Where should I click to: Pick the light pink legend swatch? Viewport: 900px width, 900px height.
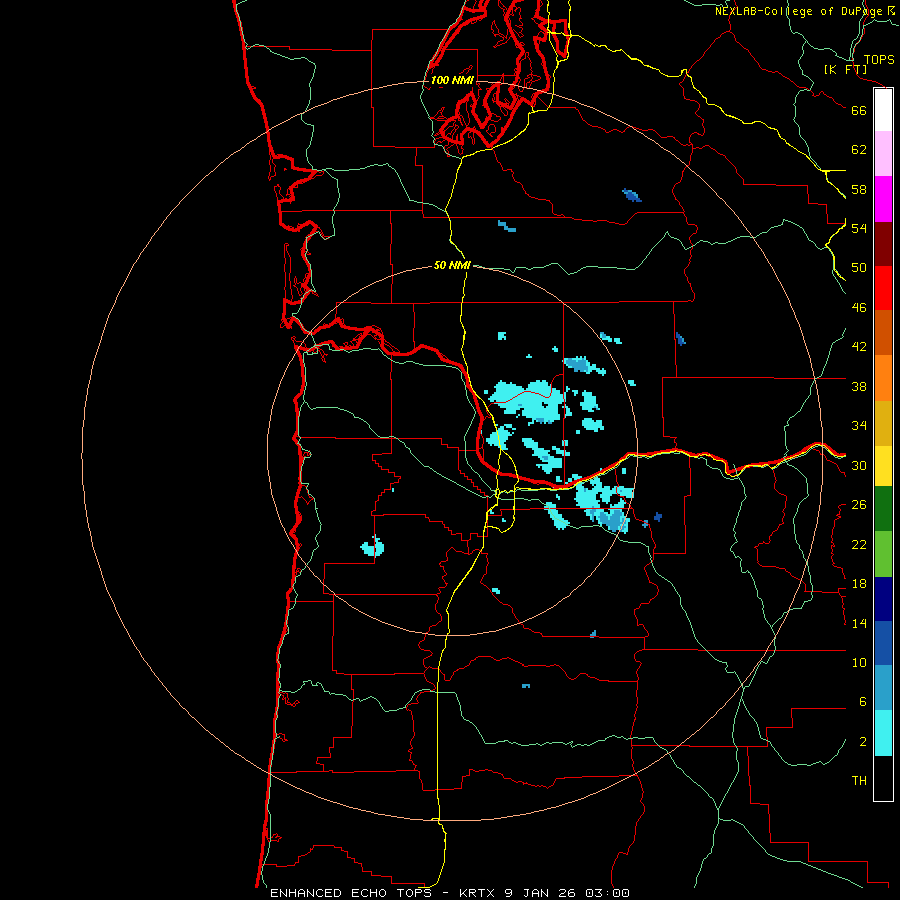pos(883,153)
